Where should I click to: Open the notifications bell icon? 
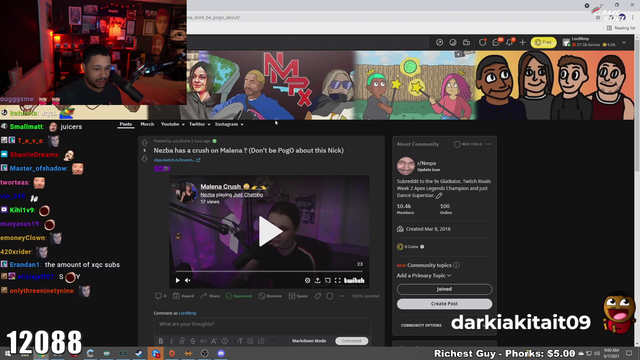tap(509, 42)
